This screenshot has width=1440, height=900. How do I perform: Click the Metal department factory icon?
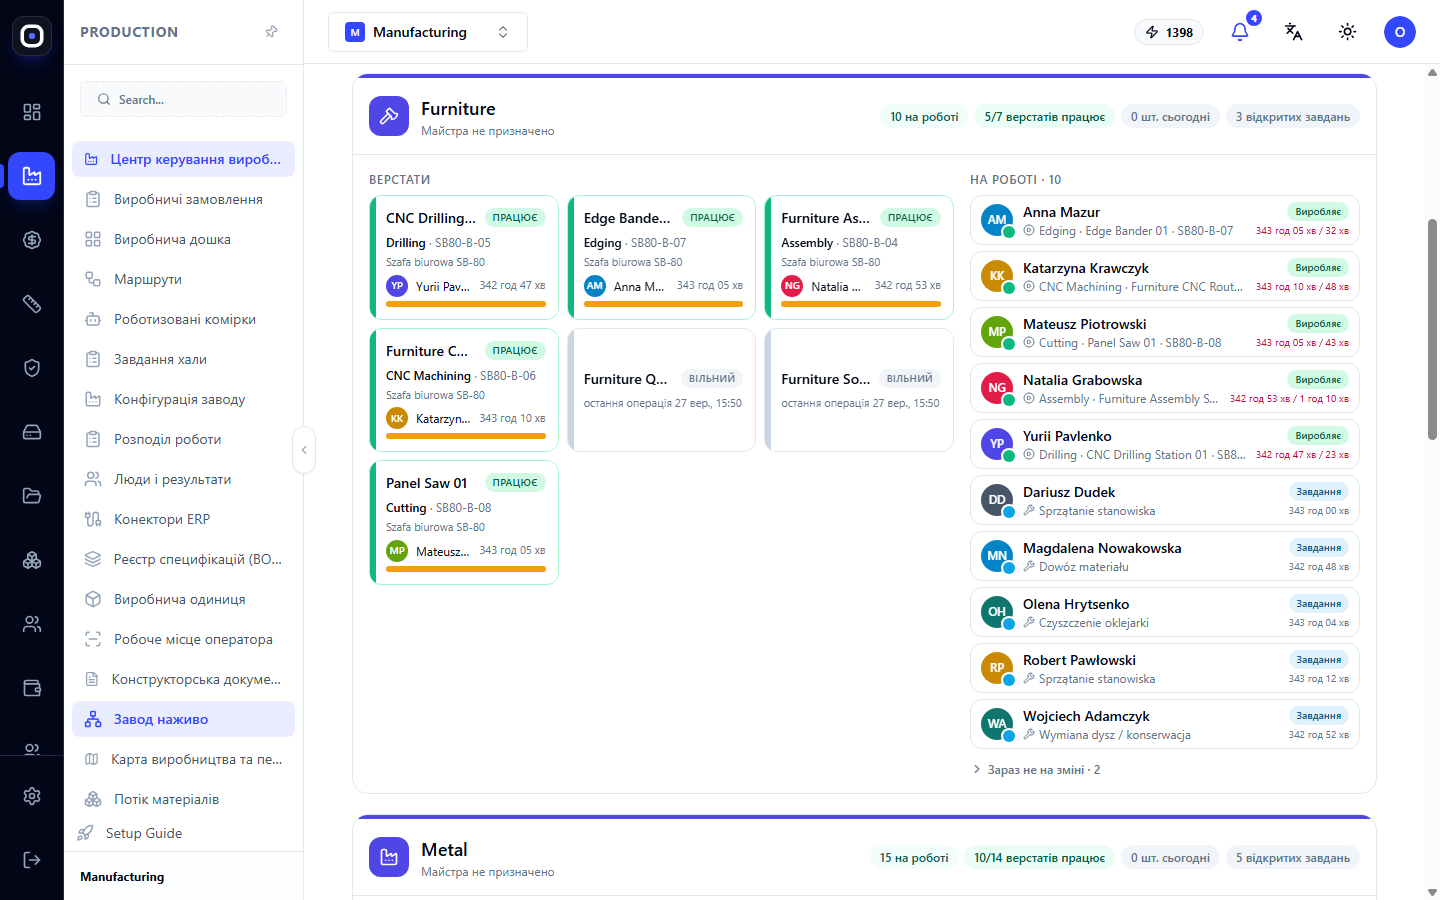[x=389, y=857]
